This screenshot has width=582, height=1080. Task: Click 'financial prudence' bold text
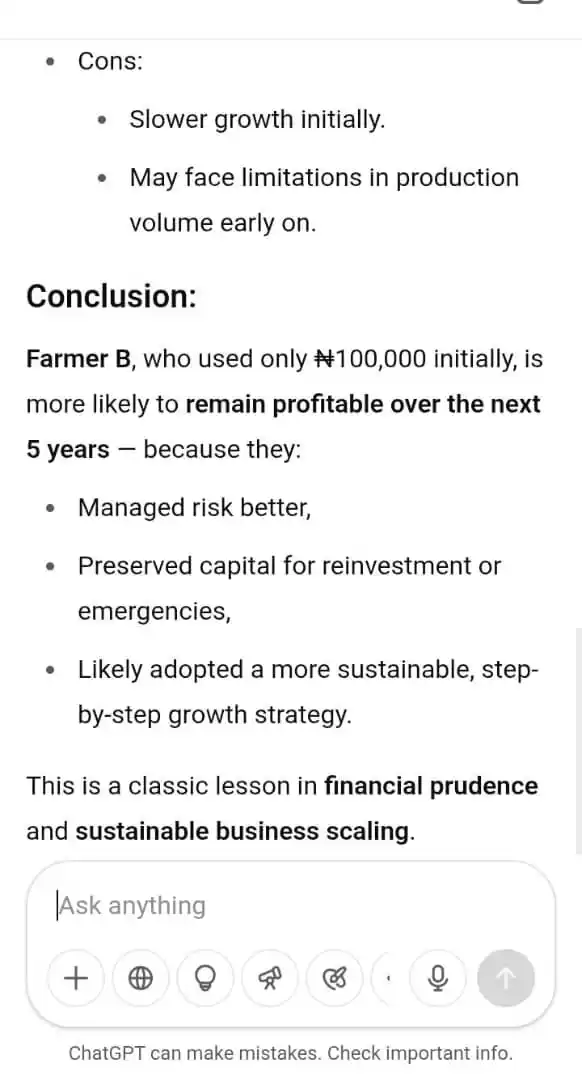click(x=431, y=786)
